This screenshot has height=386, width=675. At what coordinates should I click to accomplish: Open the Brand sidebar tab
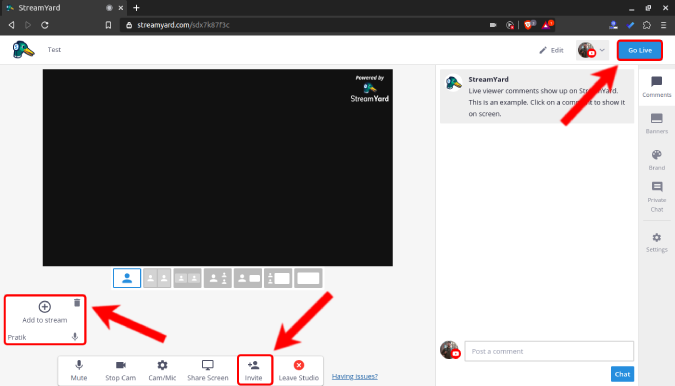coord(656,160)
